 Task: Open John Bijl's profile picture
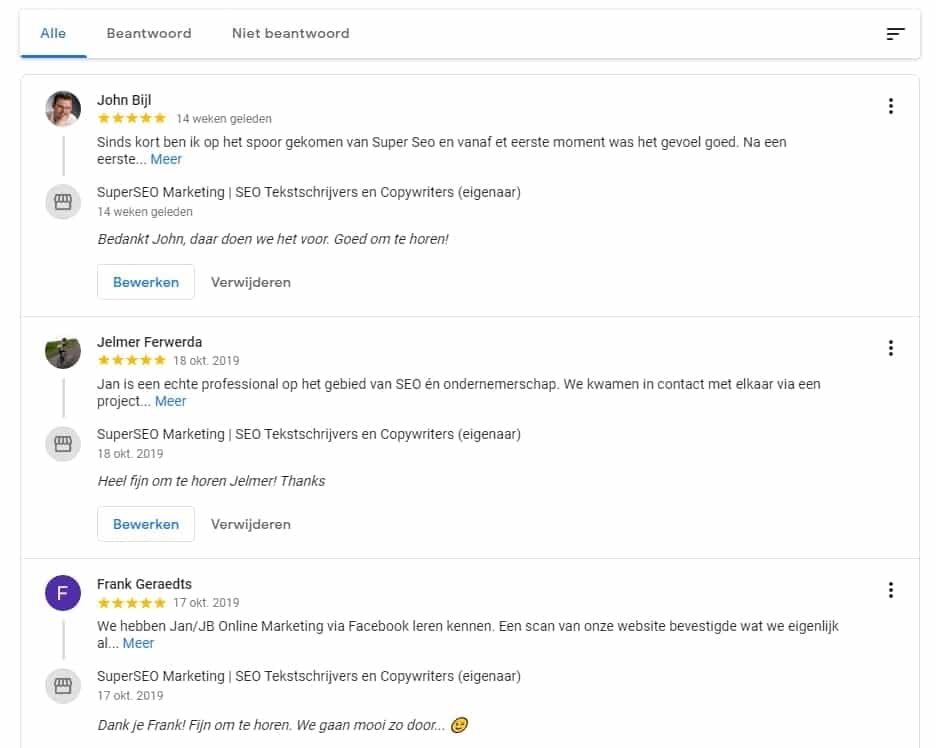(63, 108)
